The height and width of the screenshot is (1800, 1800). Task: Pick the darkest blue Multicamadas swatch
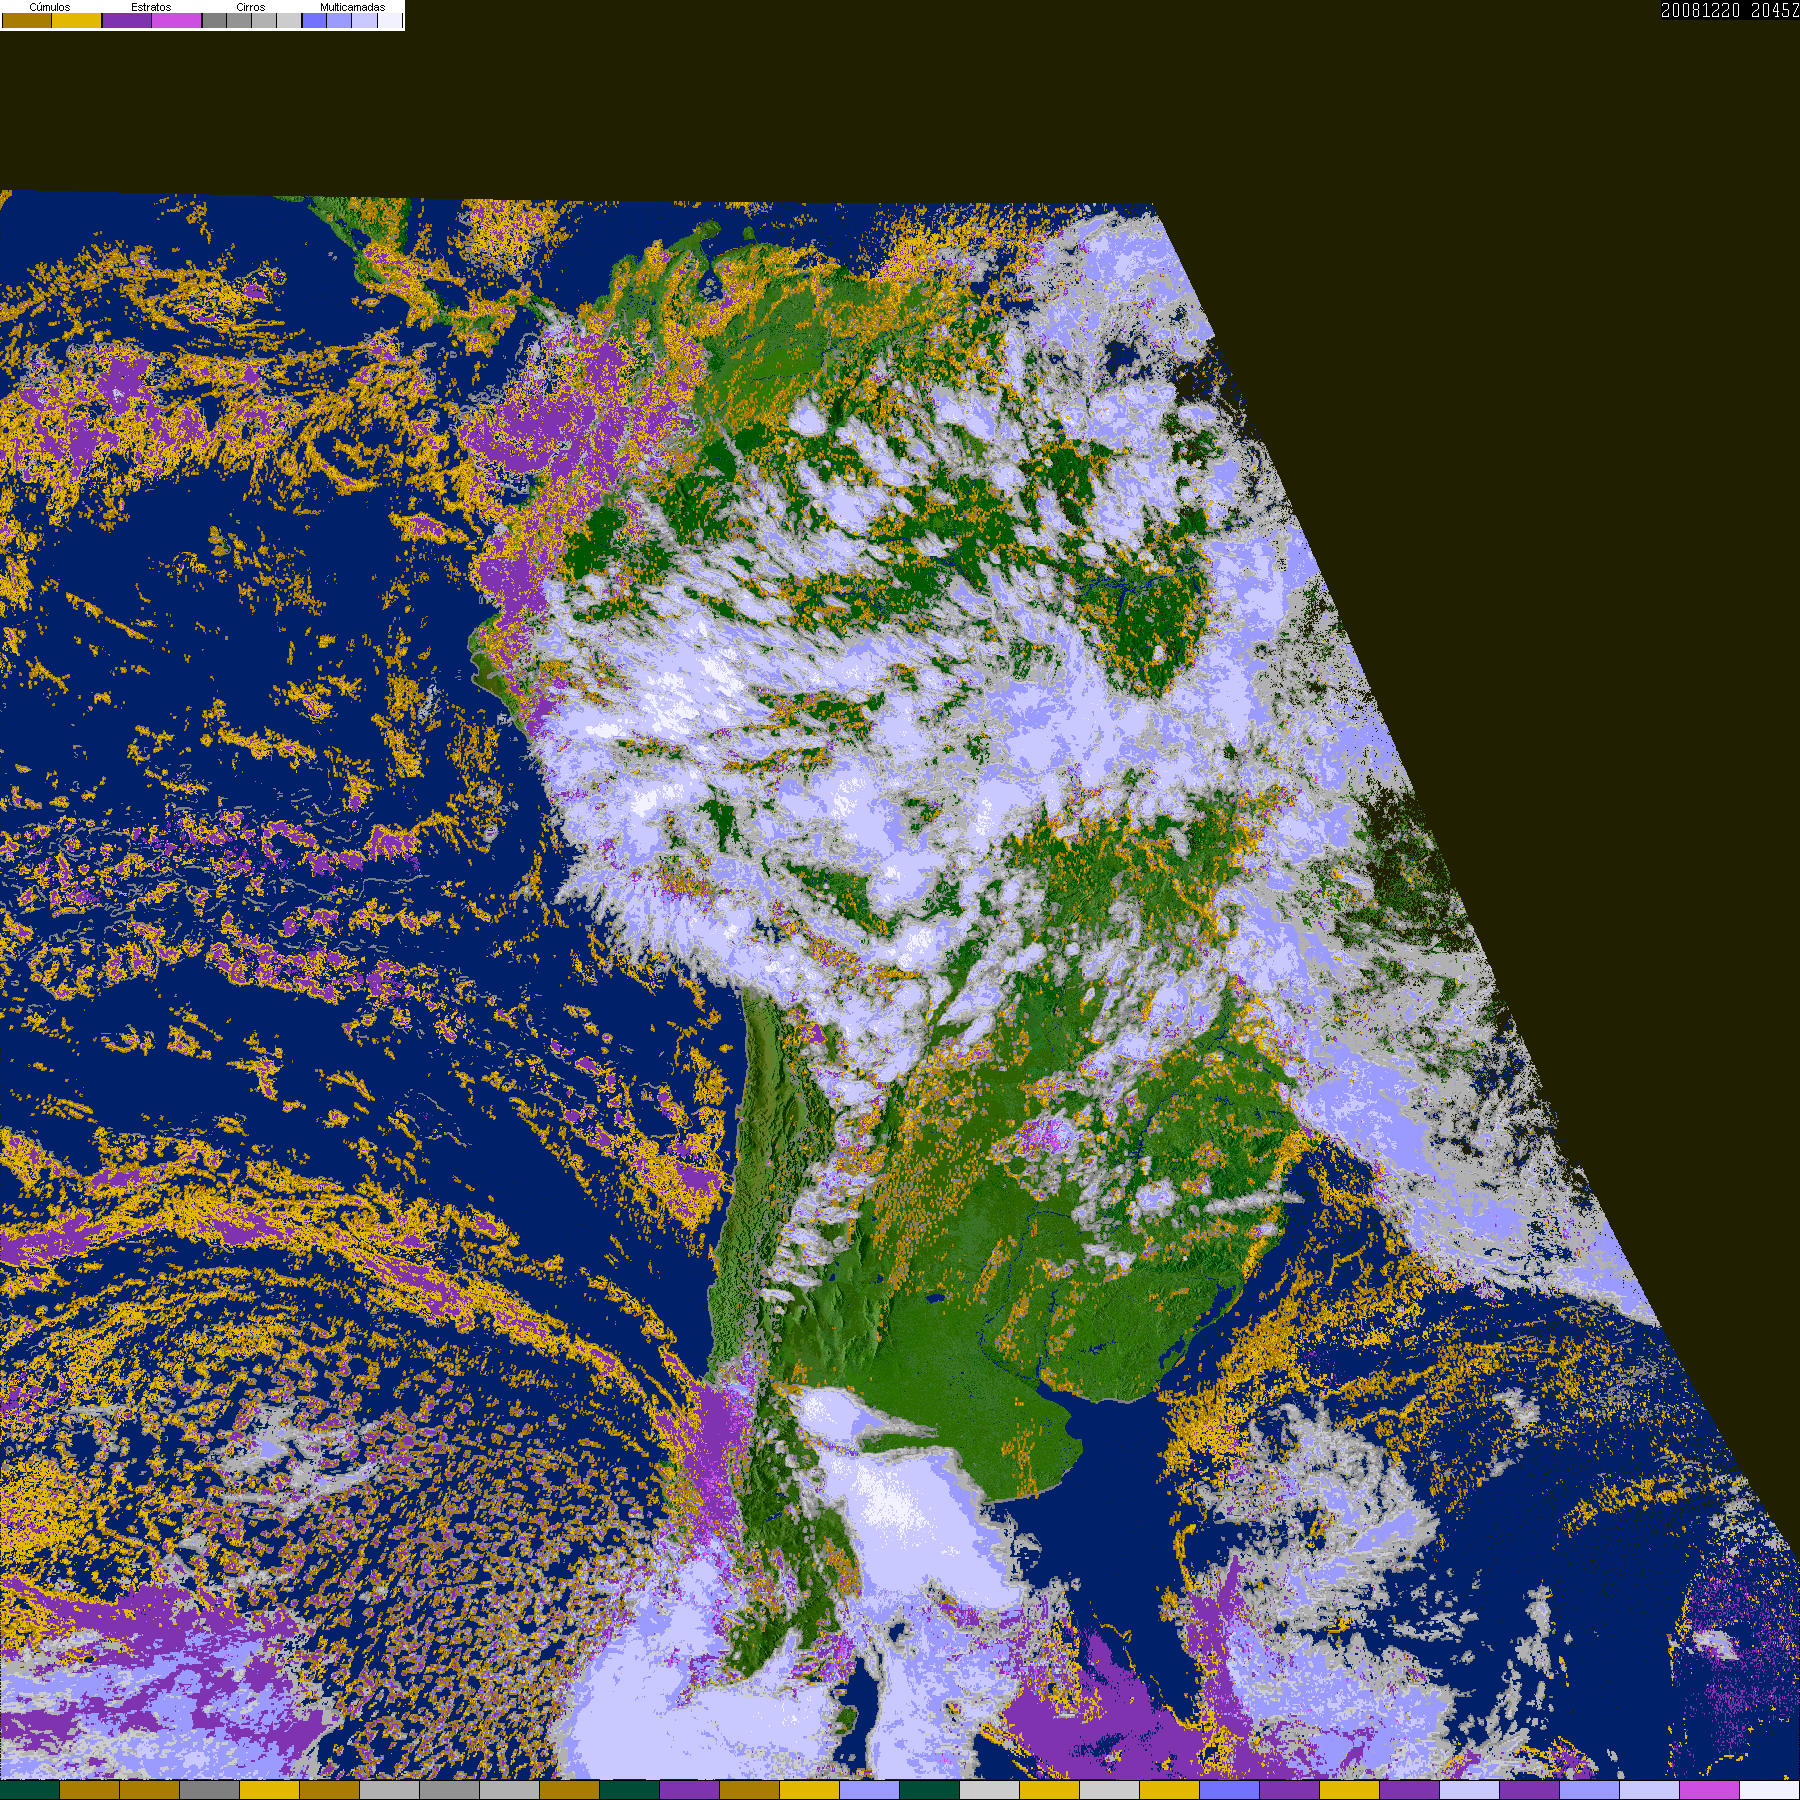(314, 20)
